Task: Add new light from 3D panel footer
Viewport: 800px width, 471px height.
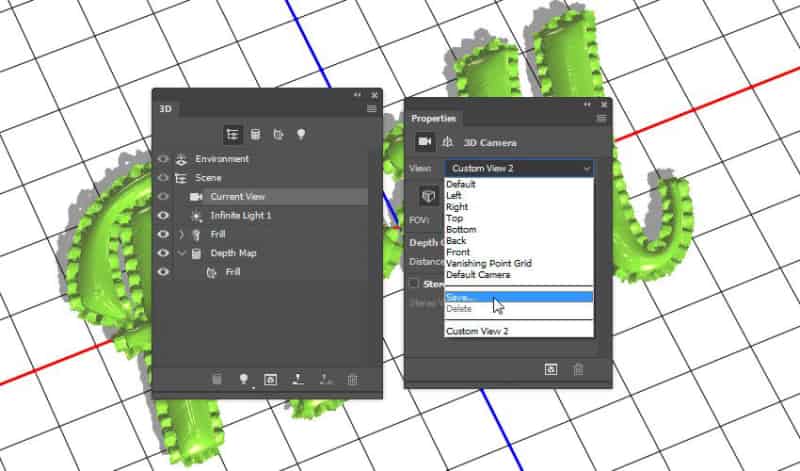Action: coord(244,379)
